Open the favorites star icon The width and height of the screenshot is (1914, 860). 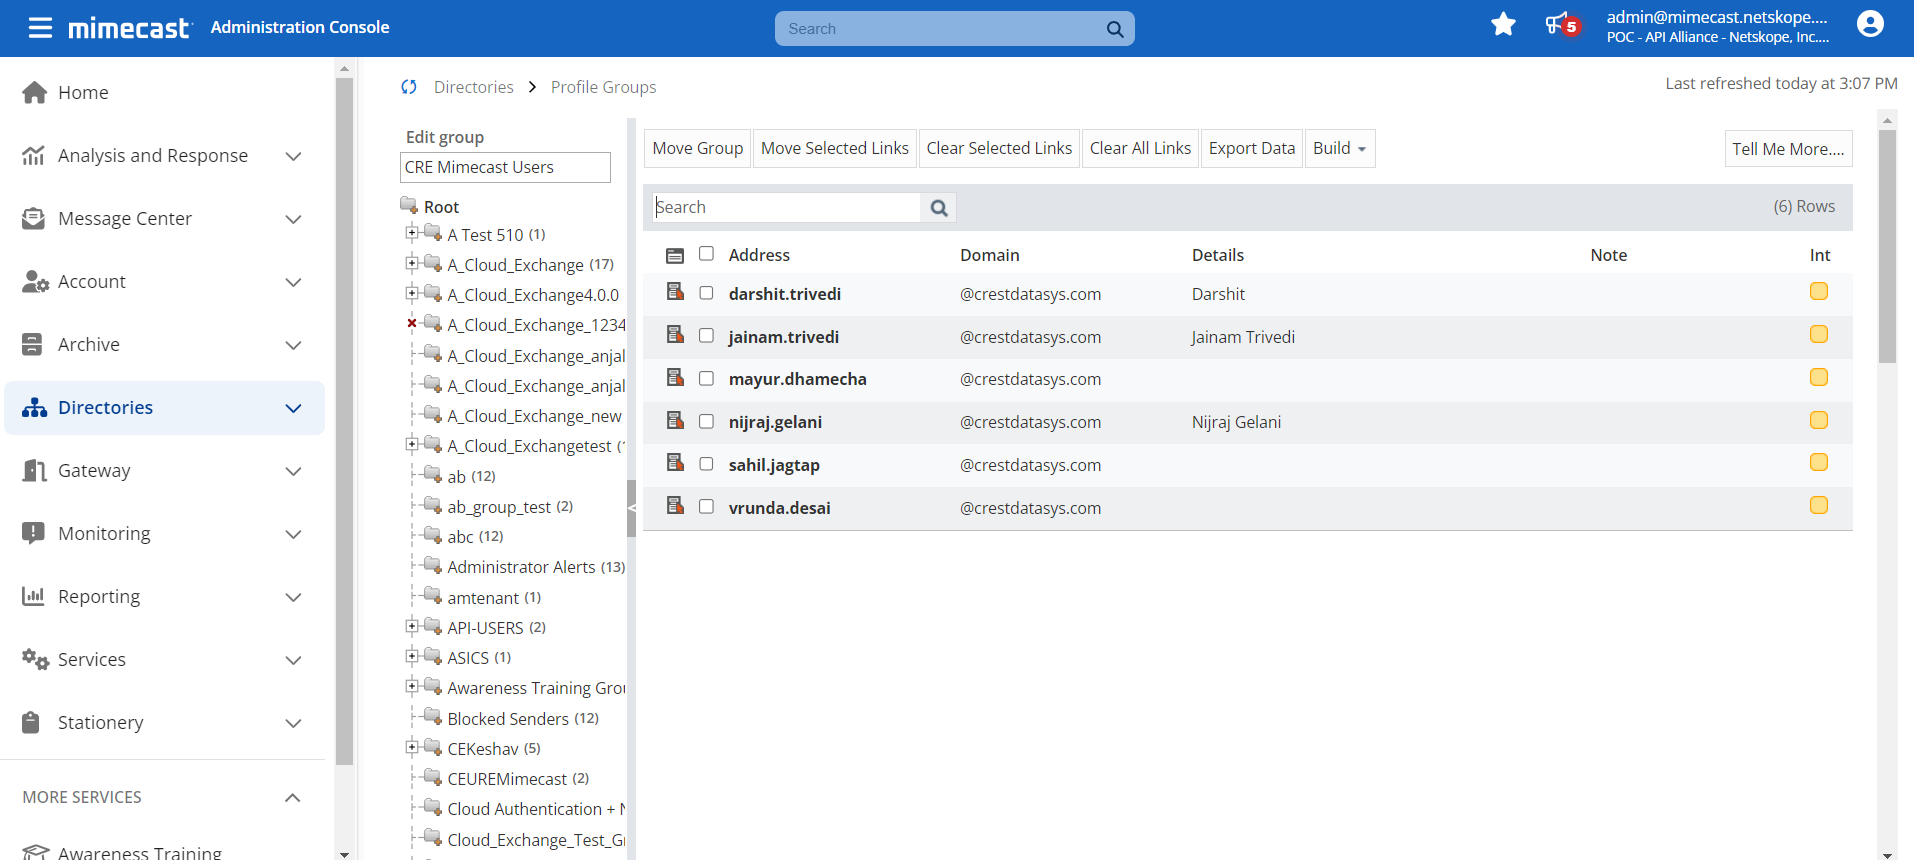coord(1503,24)
